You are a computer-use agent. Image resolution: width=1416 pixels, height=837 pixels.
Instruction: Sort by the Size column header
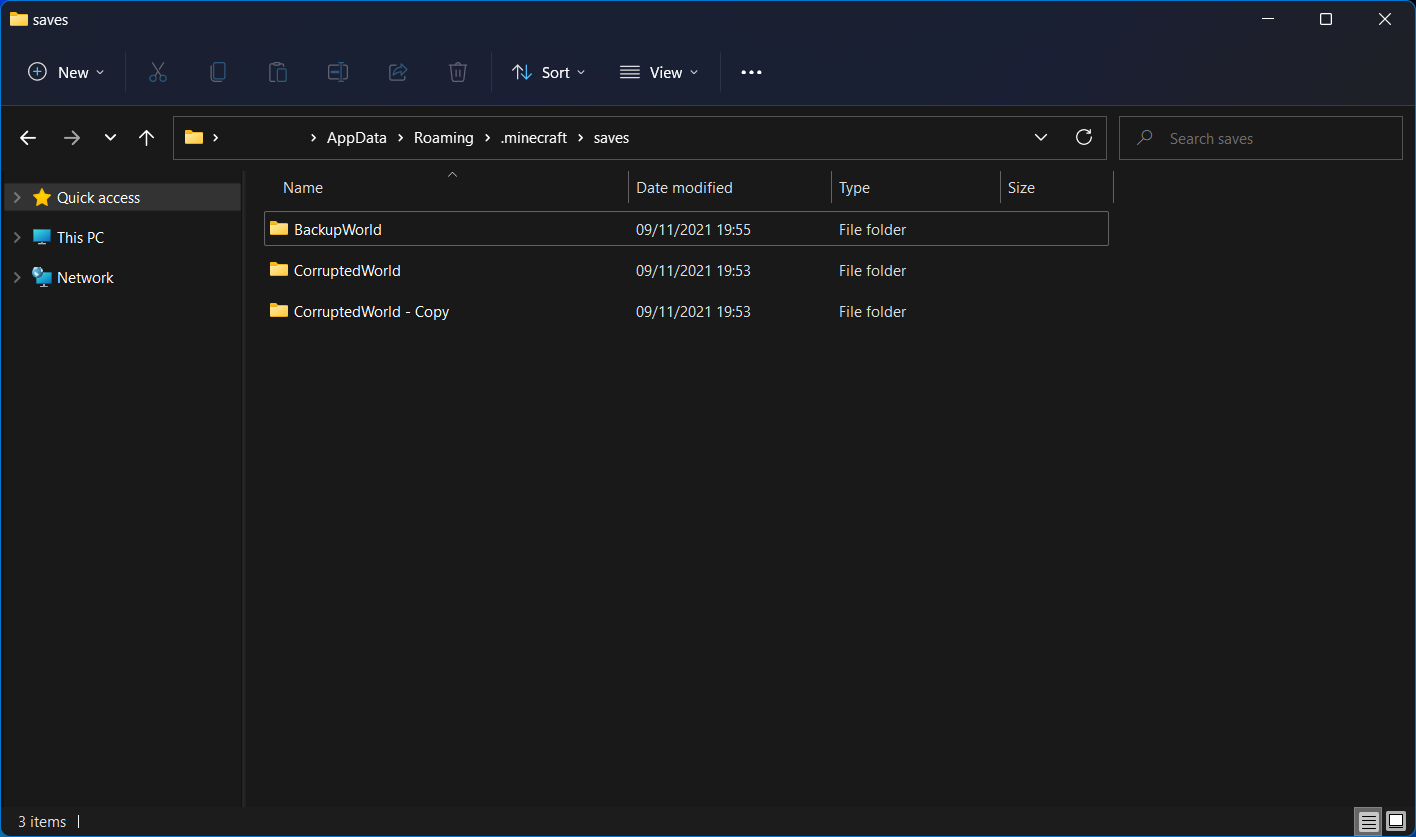coord(1021,187)
